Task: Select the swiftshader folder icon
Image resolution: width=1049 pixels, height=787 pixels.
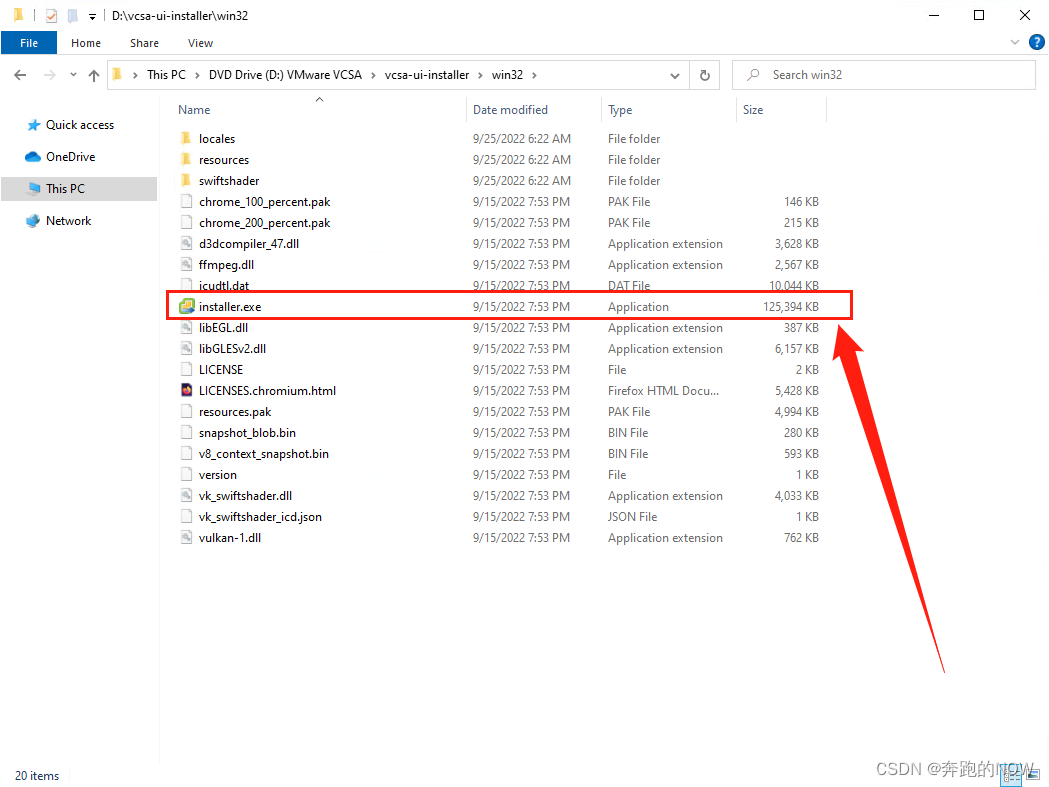Action: [x=187, y=181]
